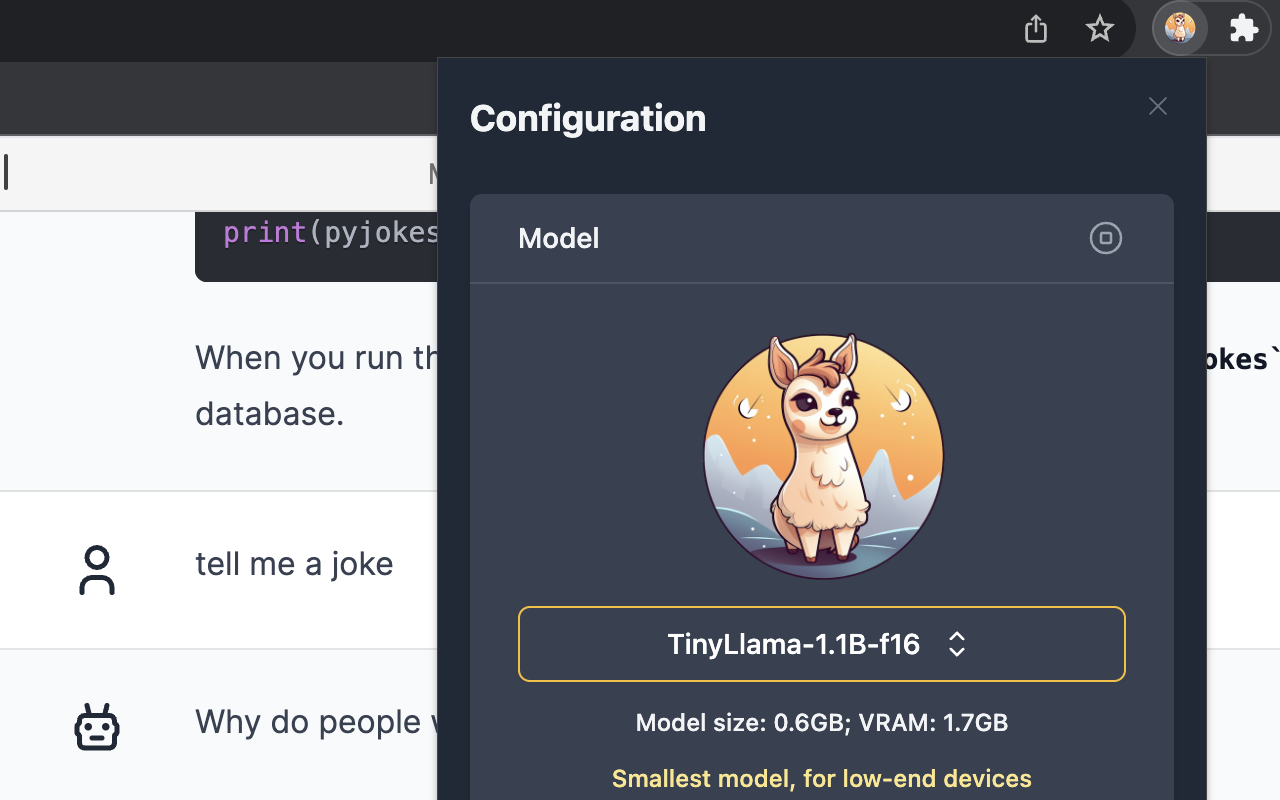Open the browser Extensions puzzle icon
This screenshot has height=800, width=1280.
click(x=1243, y=29)
